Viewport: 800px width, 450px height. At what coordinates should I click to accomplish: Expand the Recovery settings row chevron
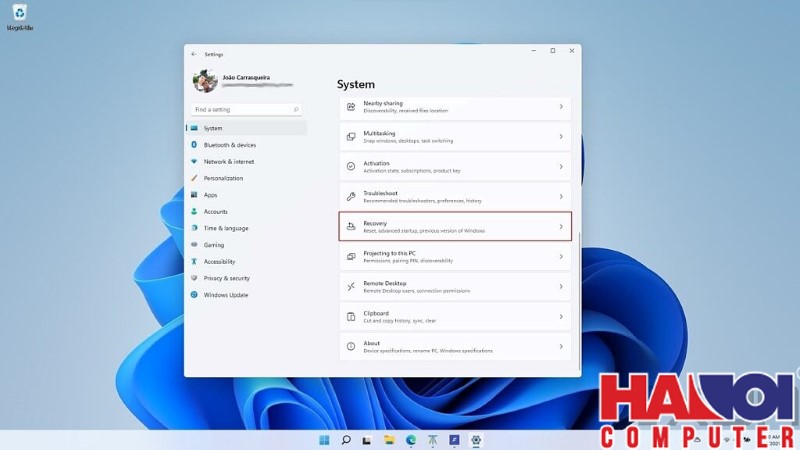click(560, 227)
